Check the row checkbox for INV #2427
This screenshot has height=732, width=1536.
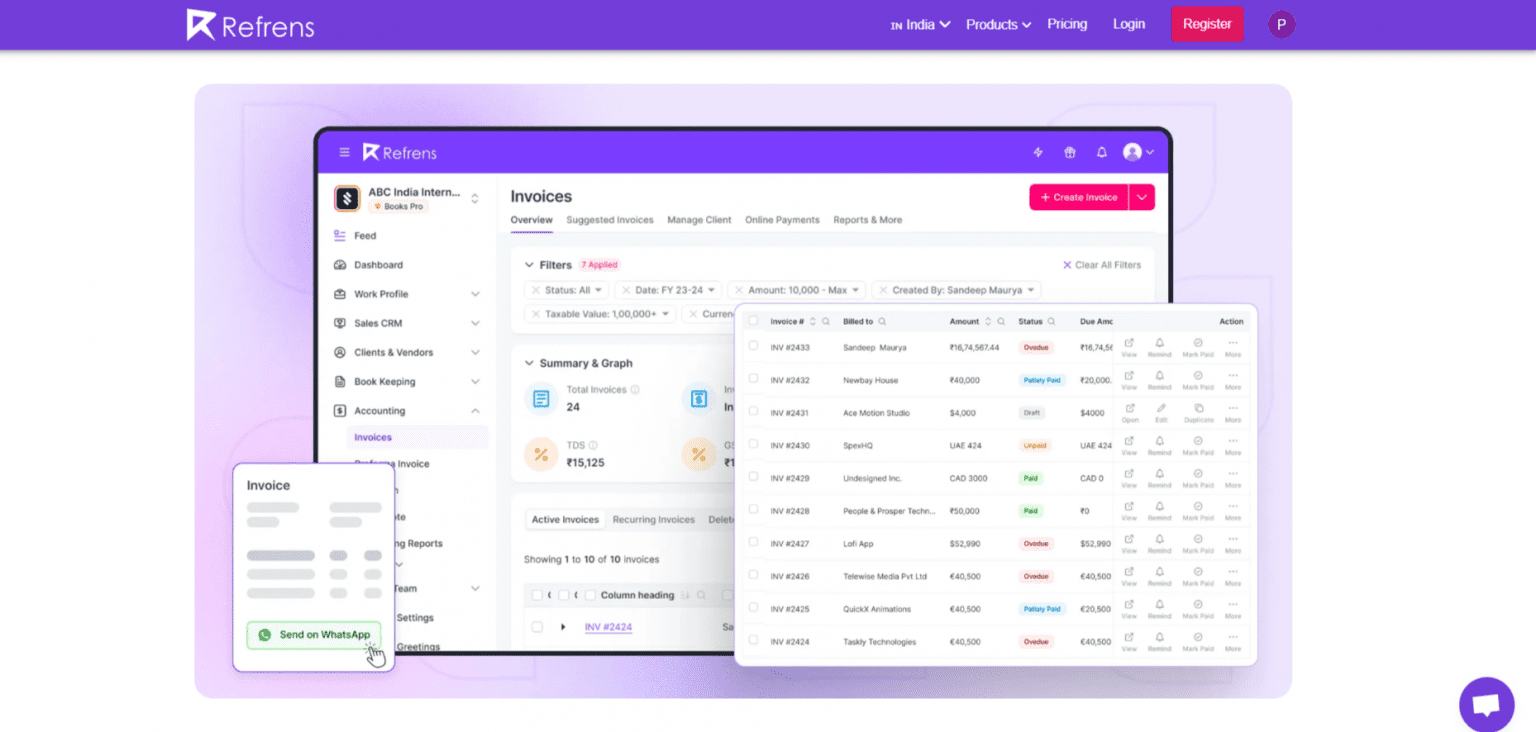755,543
